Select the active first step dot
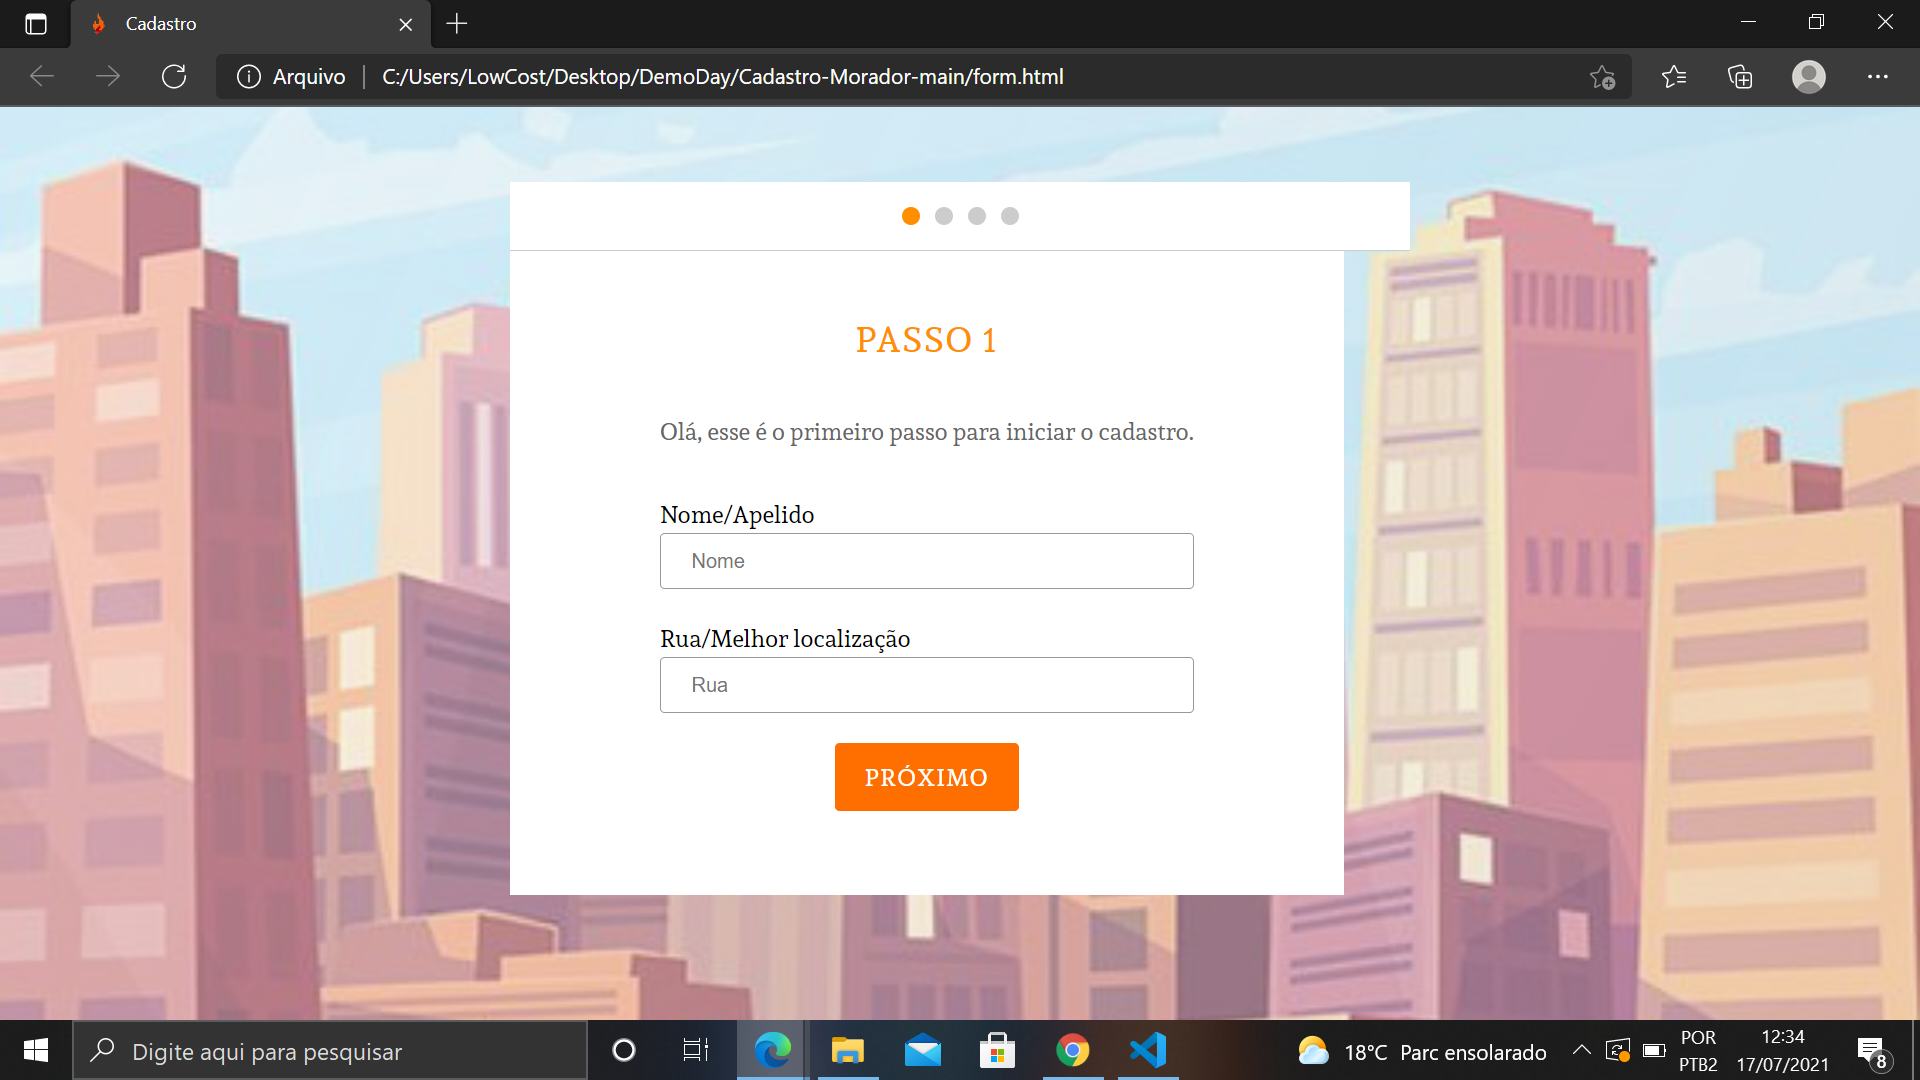This screenshot has width=1920, height=1080. point(911,215)
